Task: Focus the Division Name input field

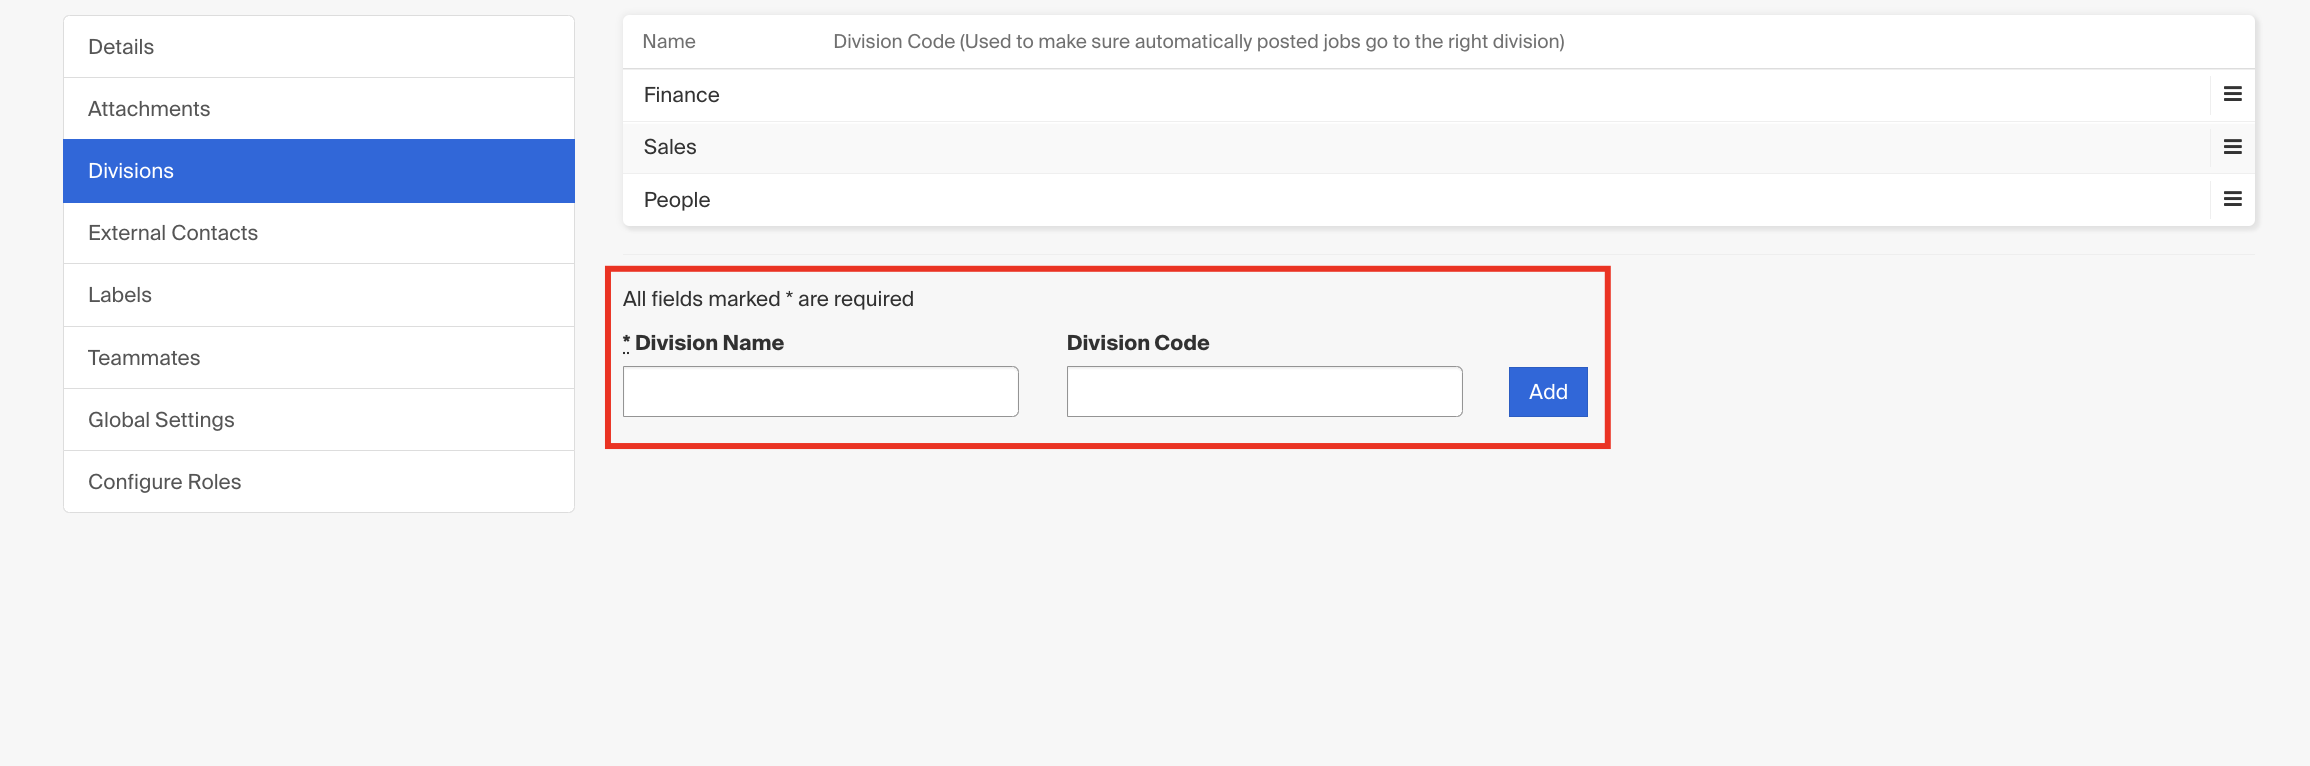Action: (821, 391)
